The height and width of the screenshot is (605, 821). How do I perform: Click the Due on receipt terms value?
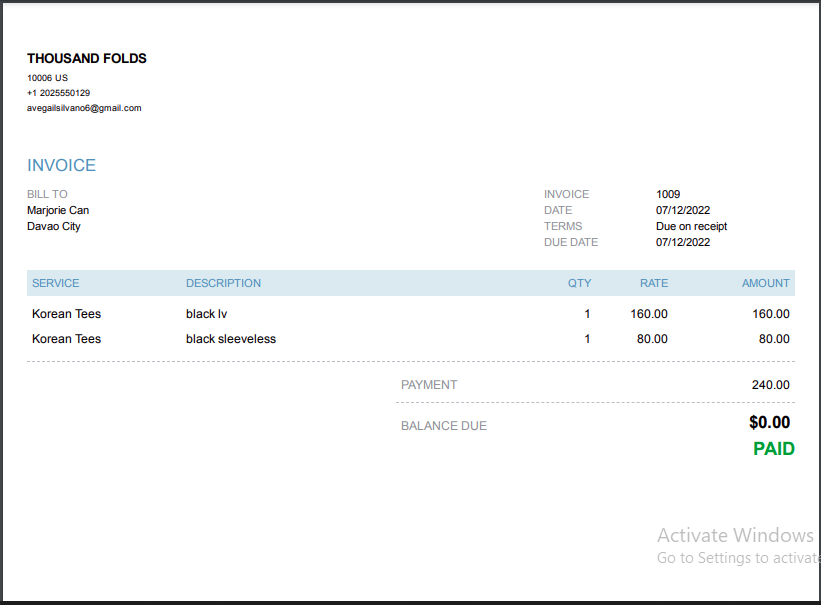pos(691,226)
